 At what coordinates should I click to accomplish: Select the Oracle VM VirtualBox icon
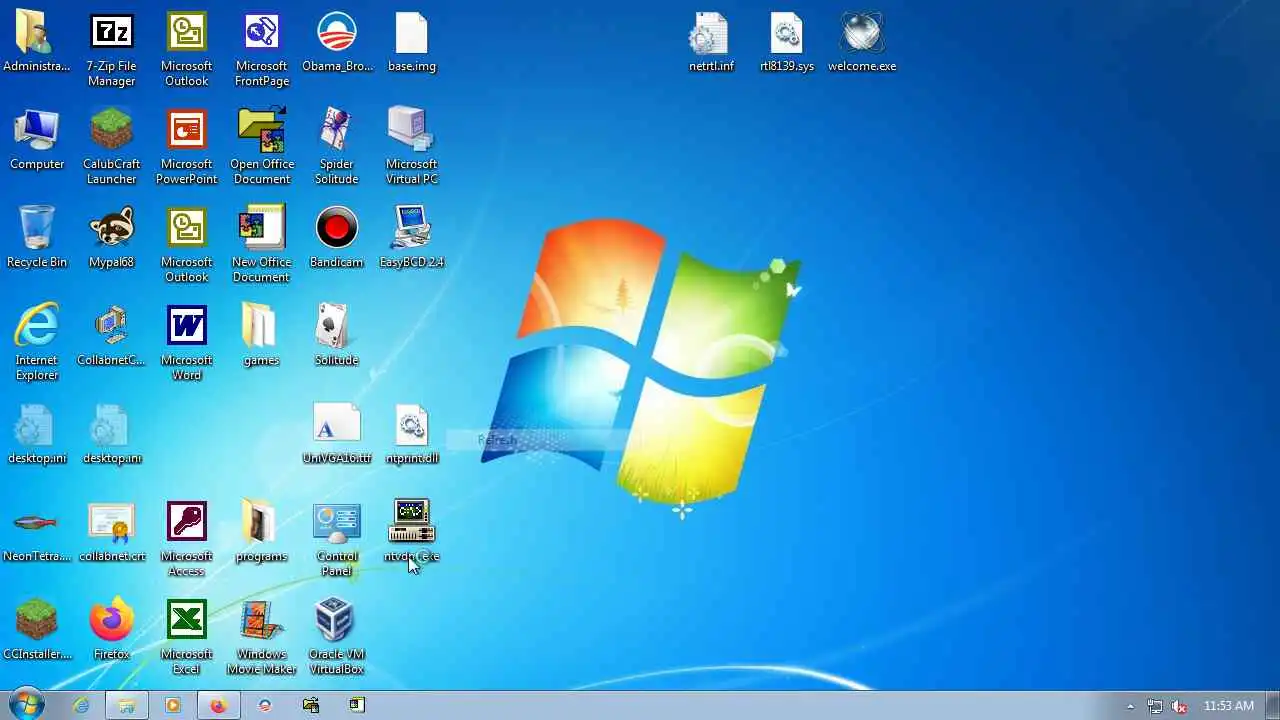[x=336, y=637]
